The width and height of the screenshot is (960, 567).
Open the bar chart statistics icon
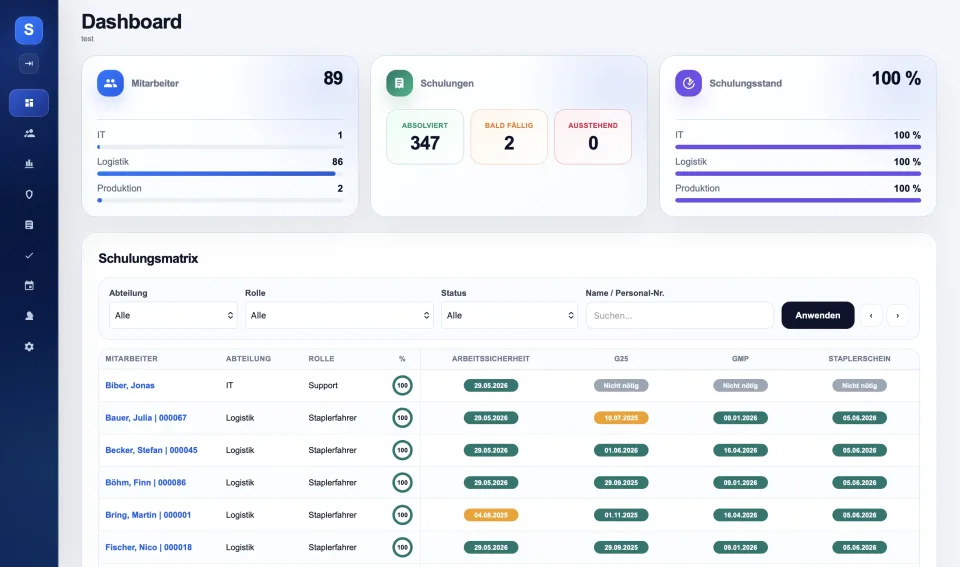coord(29,163)
